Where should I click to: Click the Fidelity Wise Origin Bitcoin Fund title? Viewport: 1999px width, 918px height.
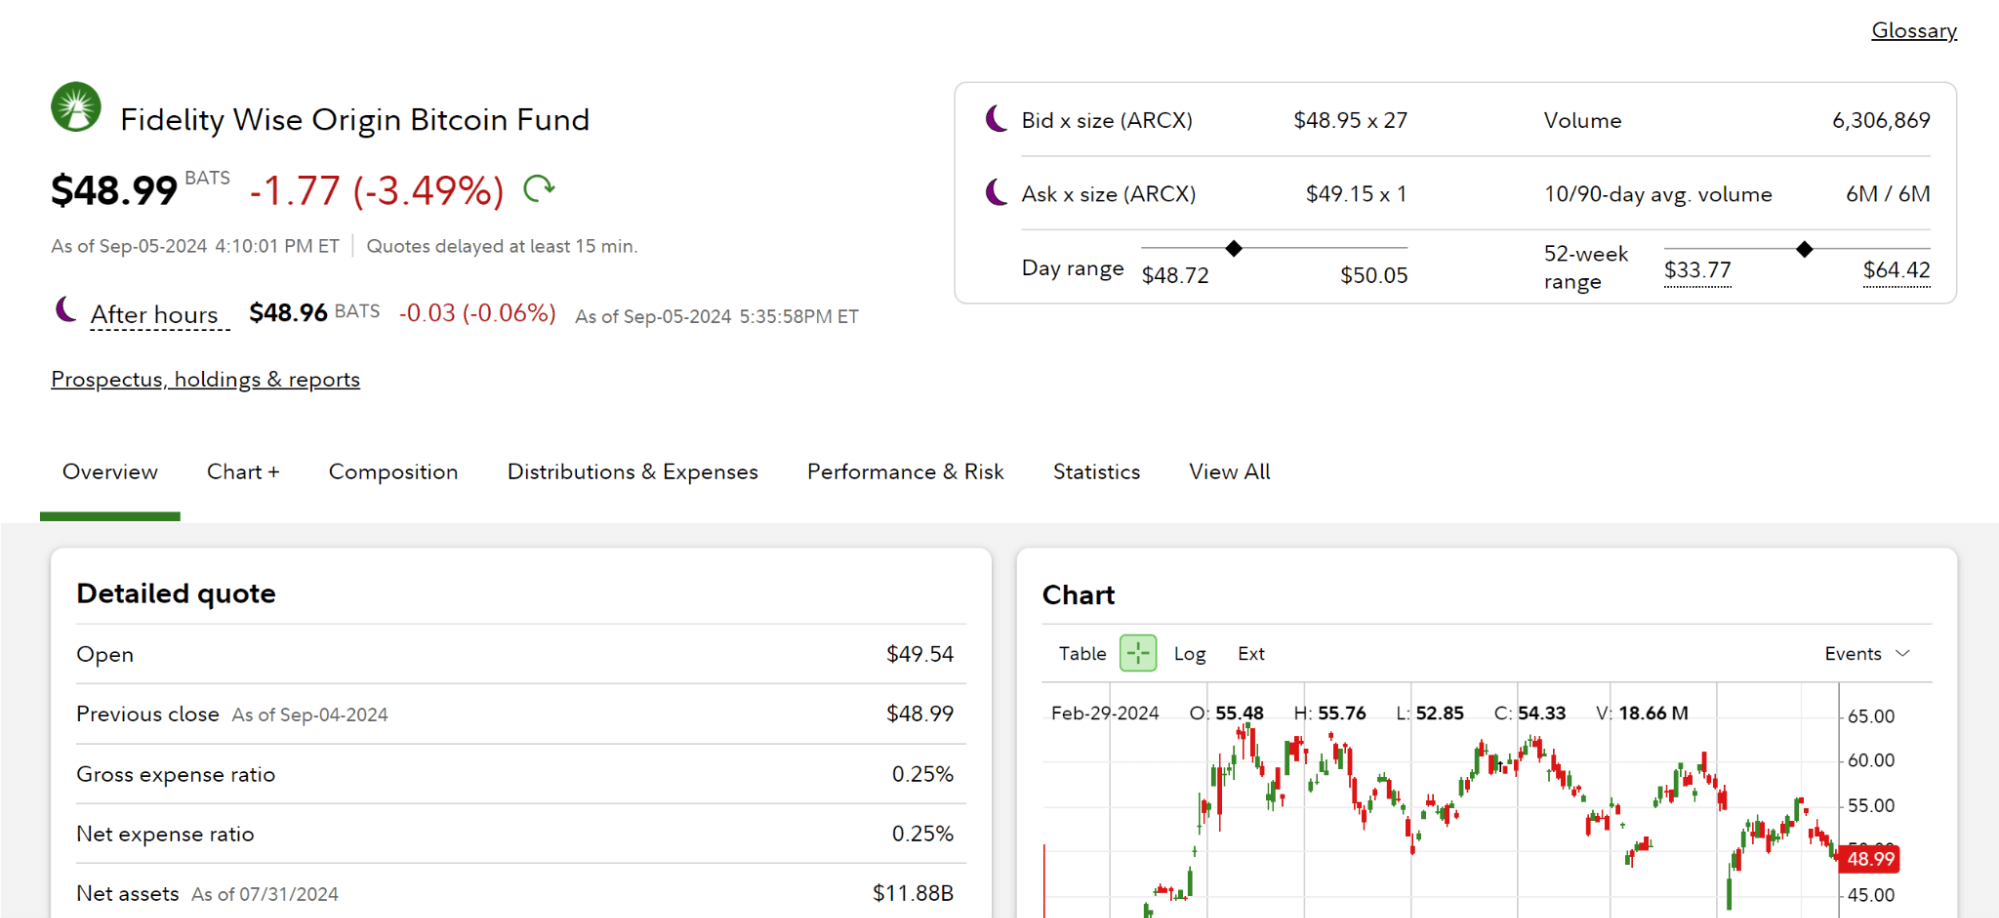click(355, 120)
